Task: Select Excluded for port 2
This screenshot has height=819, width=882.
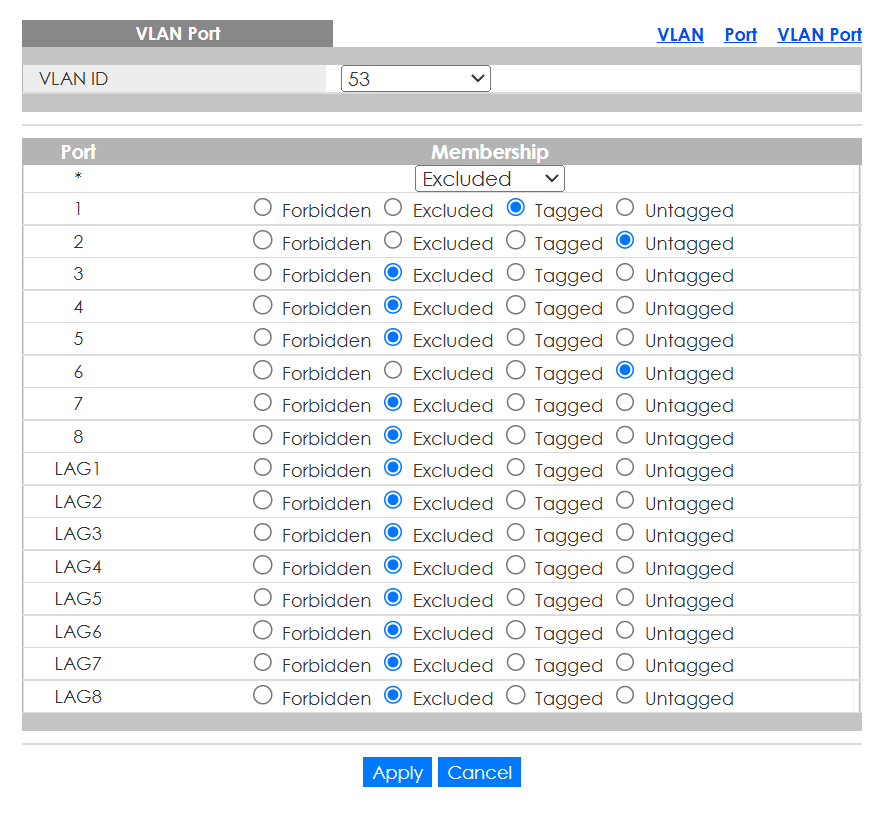Action: point(393,240)
